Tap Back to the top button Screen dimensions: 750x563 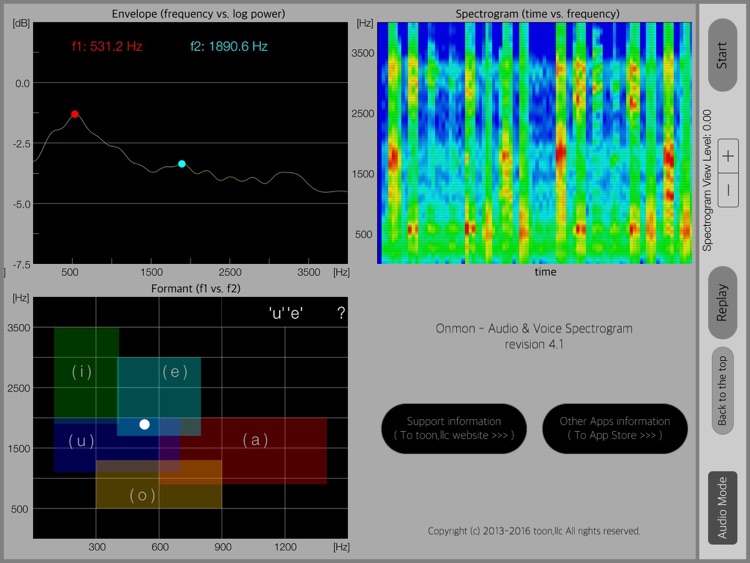tap(723, 390)
